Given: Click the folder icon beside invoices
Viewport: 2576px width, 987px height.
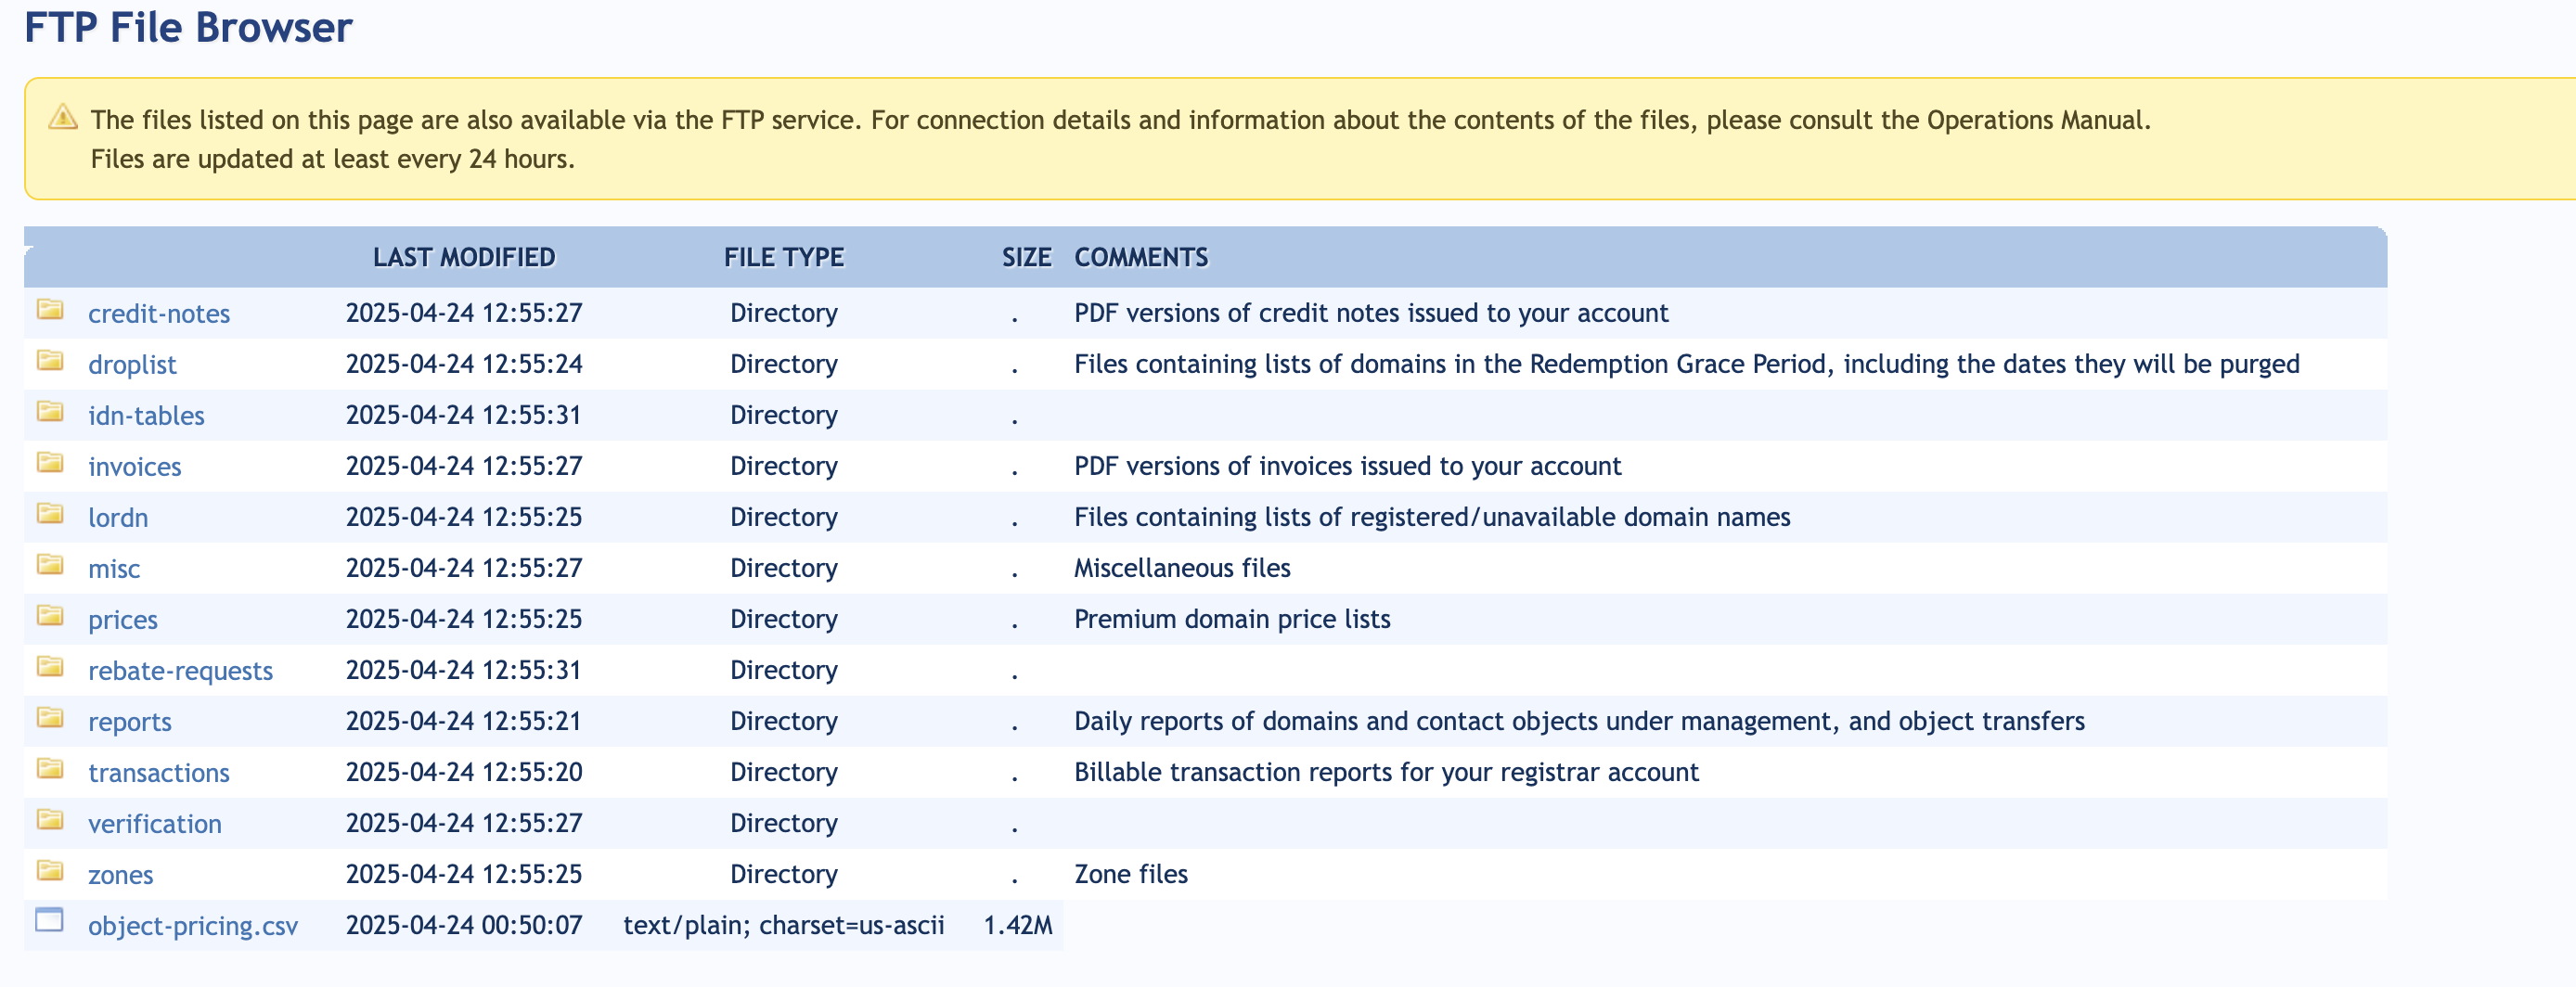Looking at the screenshot, I should coord(50,462).
